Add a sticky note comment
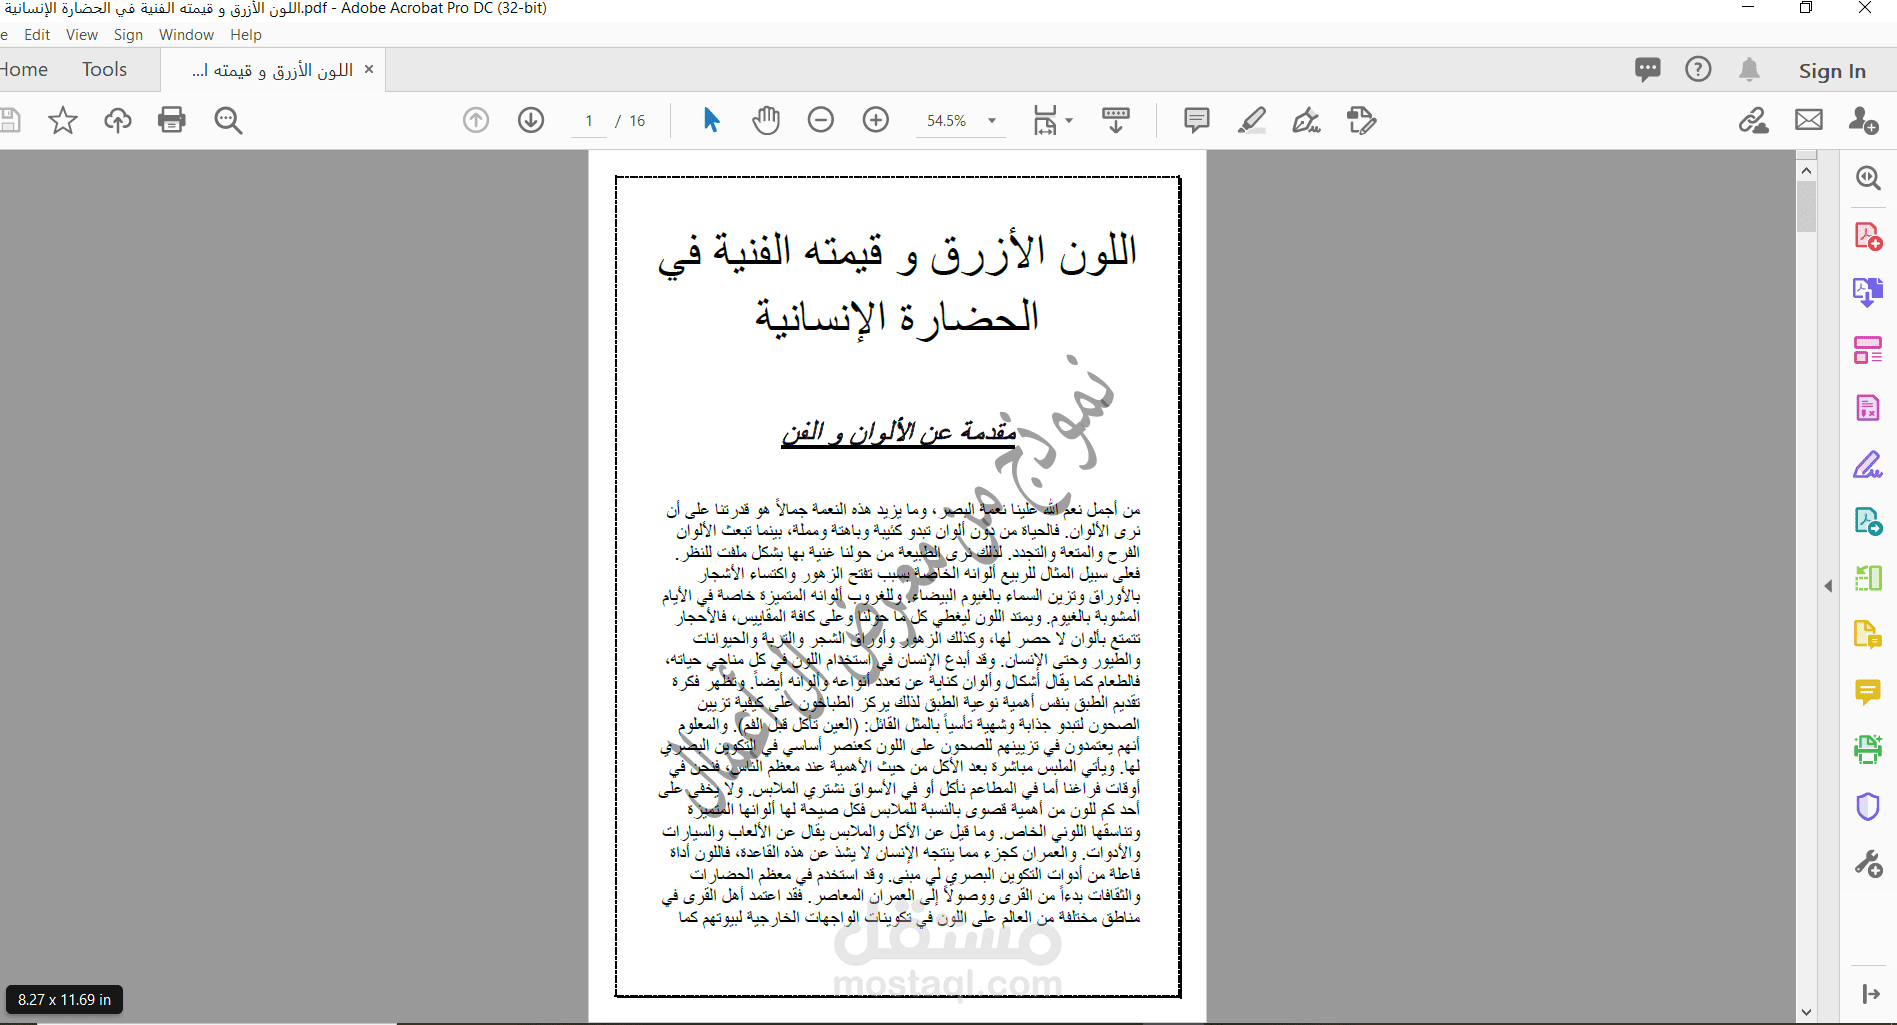 point(1196,121)
